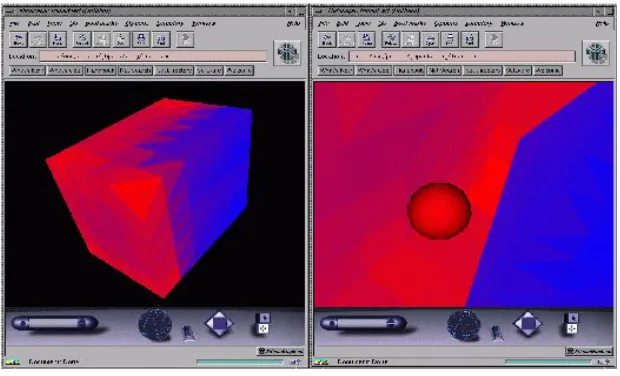Image resolution: width=620 pixels, height=376 pixels.
Task: Click the What's New button in the left window
Action: (x=27, y=70)
